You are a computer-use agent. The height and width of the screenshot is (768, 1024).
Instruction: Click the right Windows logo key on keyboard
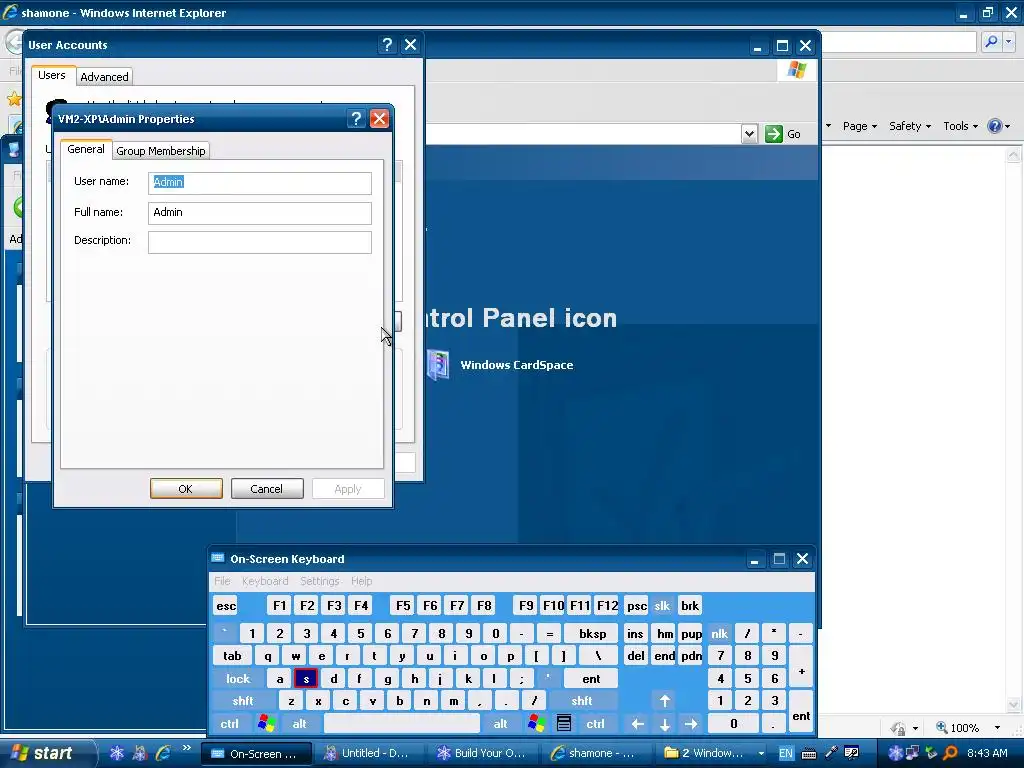pyautogui.click(x=536, y=724)
